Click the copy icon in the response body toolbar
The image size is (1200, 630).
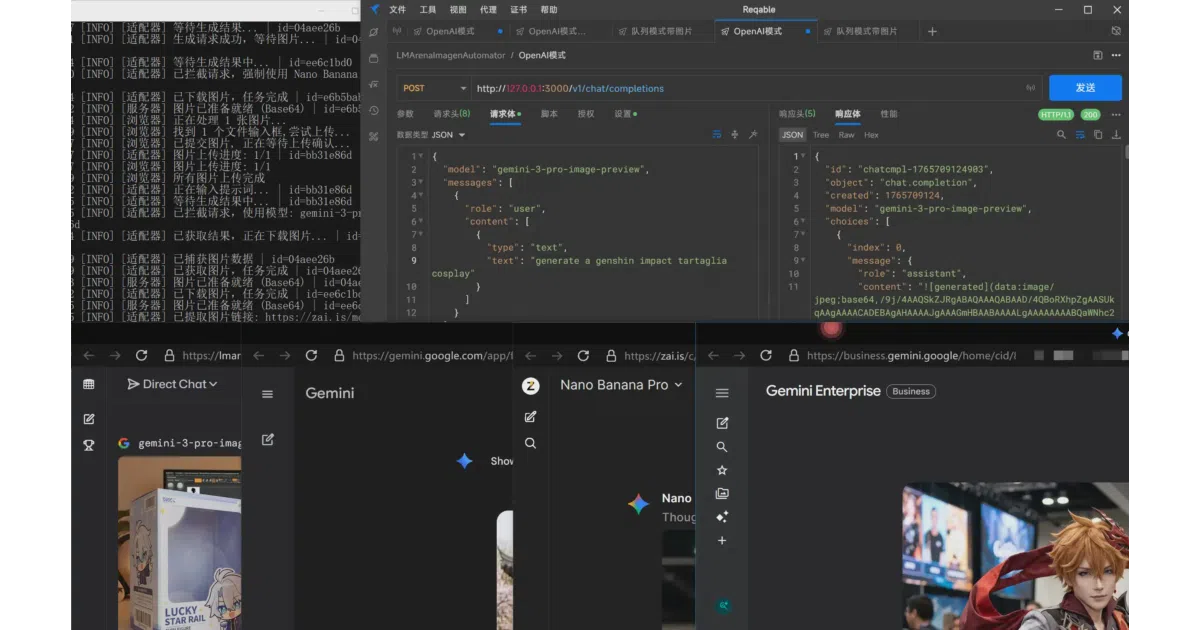(x=1098, y=135)
